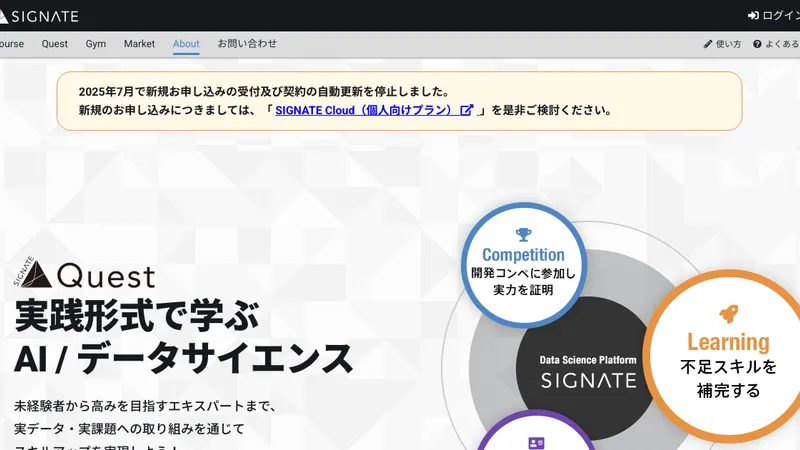Click the external link icon in notice
The image size is (800, 450).
[x=467, y=110]
